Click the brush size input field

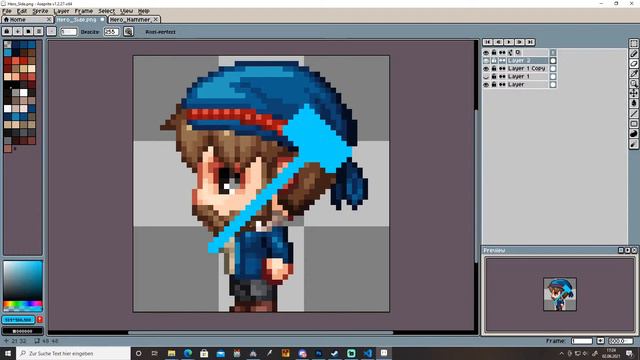click(69, 31)
